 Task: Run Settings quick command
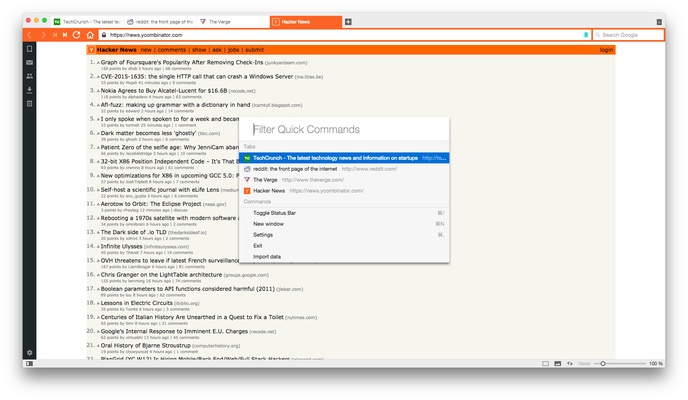point(344,235)
